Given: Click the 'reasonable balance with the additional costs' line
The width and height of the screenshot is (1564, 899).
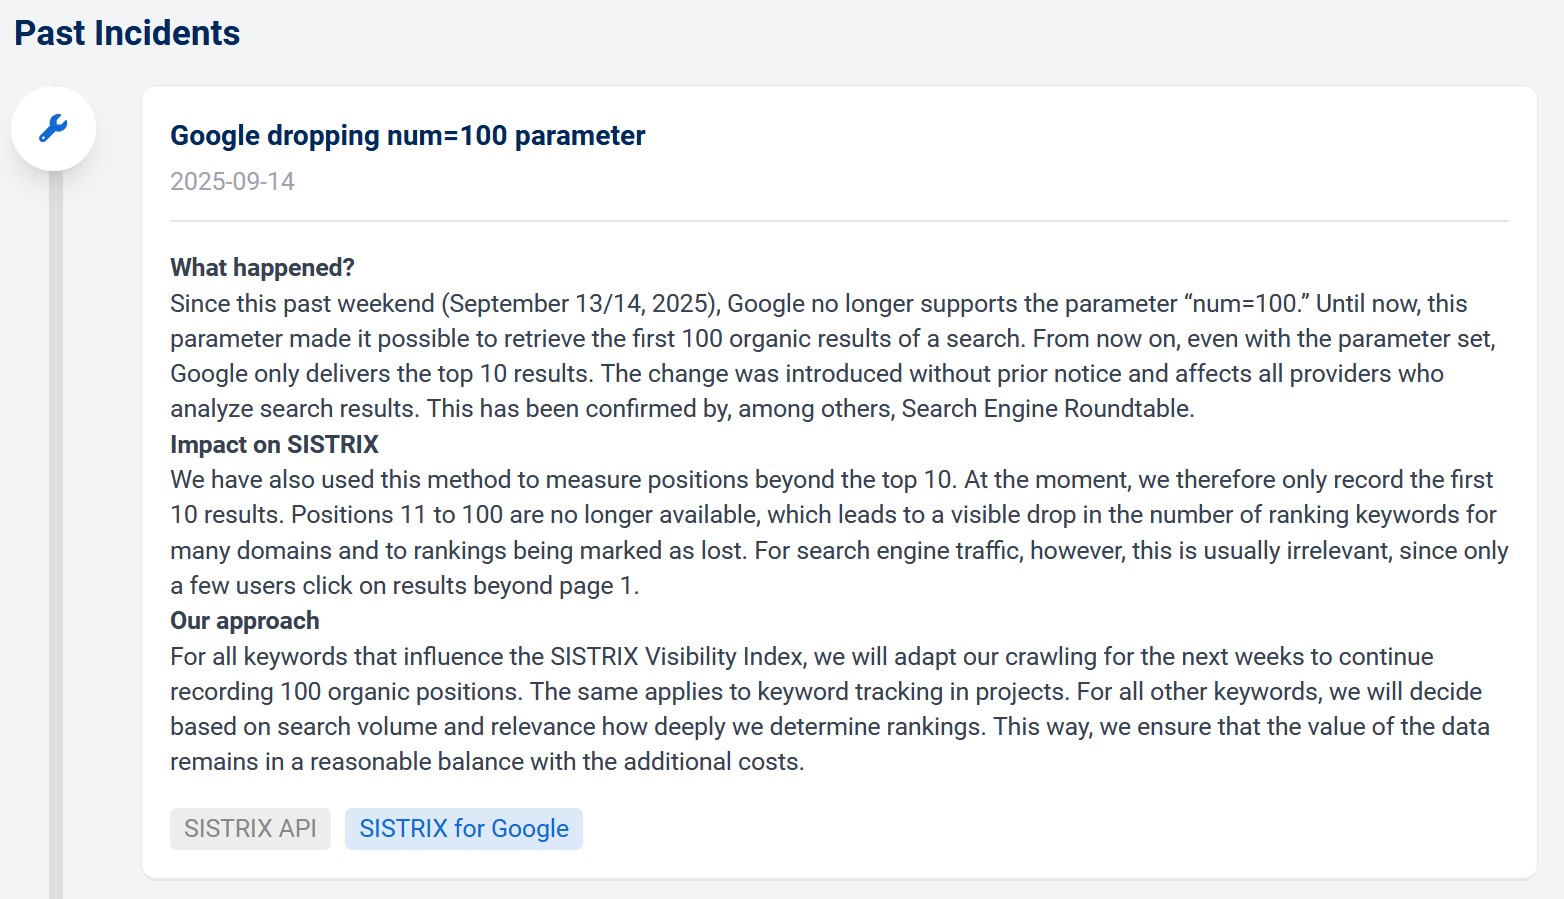Looking at the screenshot, I should coord(556,762).
